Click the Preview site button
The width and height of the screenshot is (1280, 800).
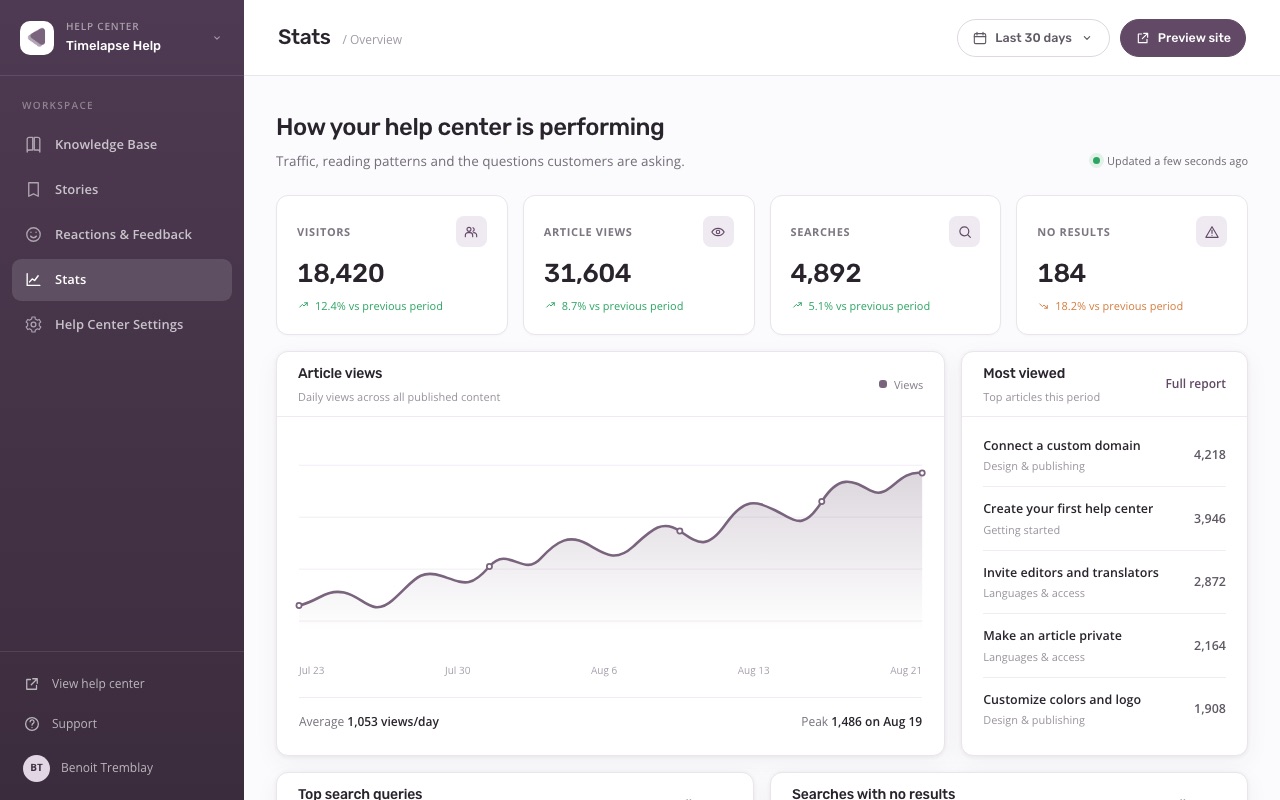[1183, 38]
